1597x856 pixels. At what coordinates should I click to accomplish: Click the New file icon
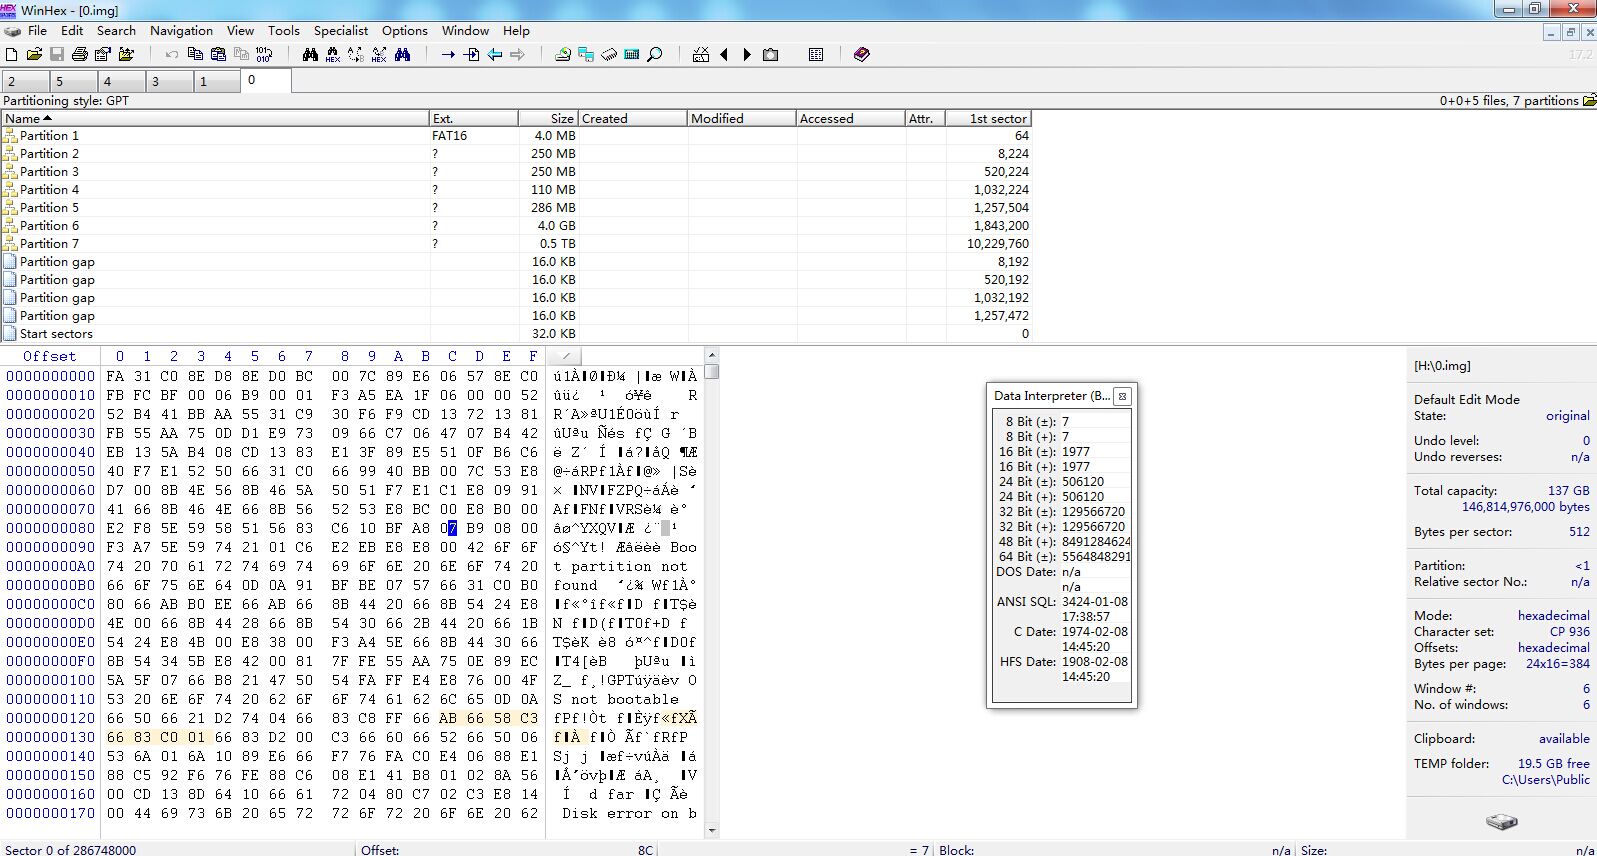11,54
